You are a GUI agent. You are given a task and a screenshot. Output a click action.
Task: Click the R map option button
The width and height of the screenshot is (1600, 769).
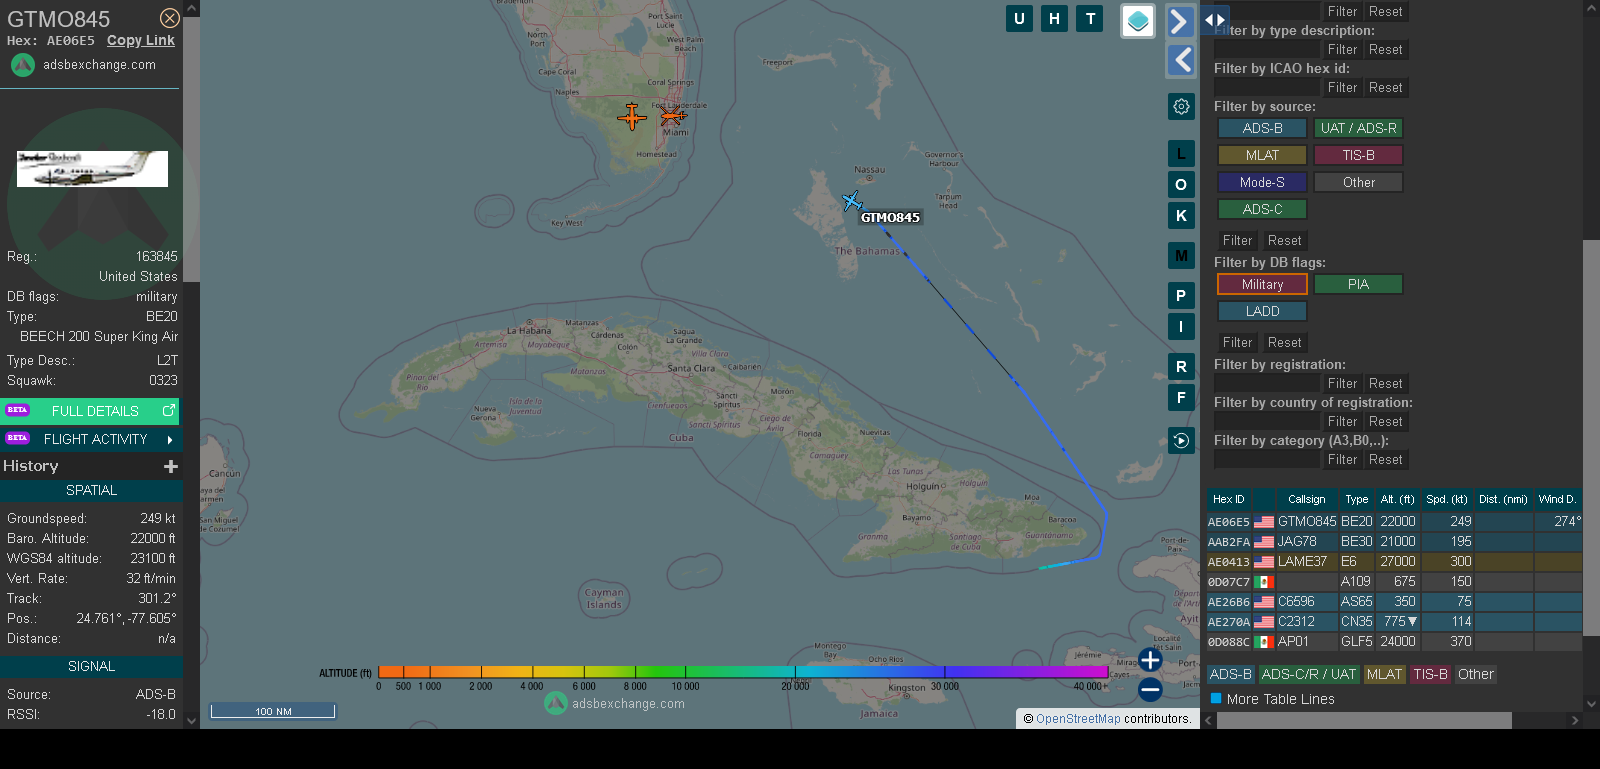point(1181,367)
